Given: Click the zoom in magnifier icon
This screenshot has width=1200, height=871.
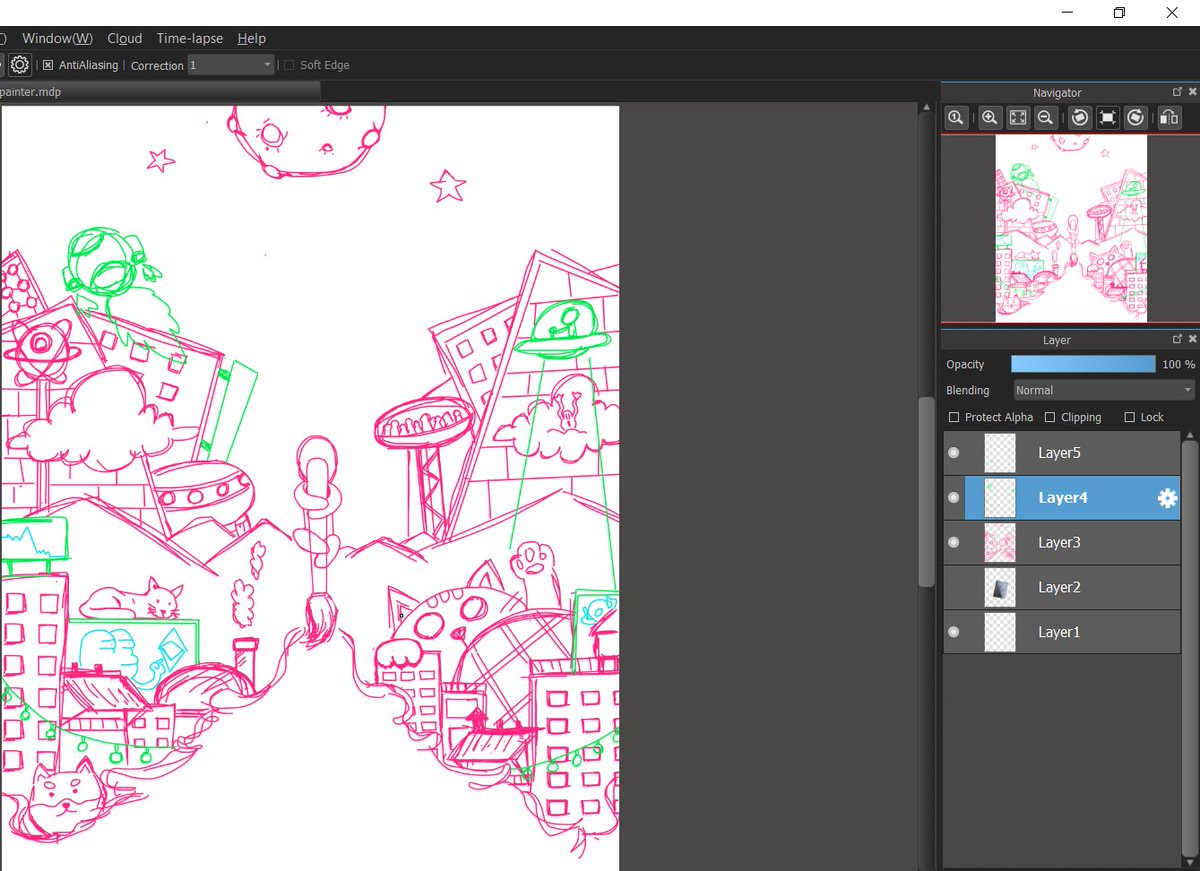Looking at the screenshot, I should tap(990, 117).
